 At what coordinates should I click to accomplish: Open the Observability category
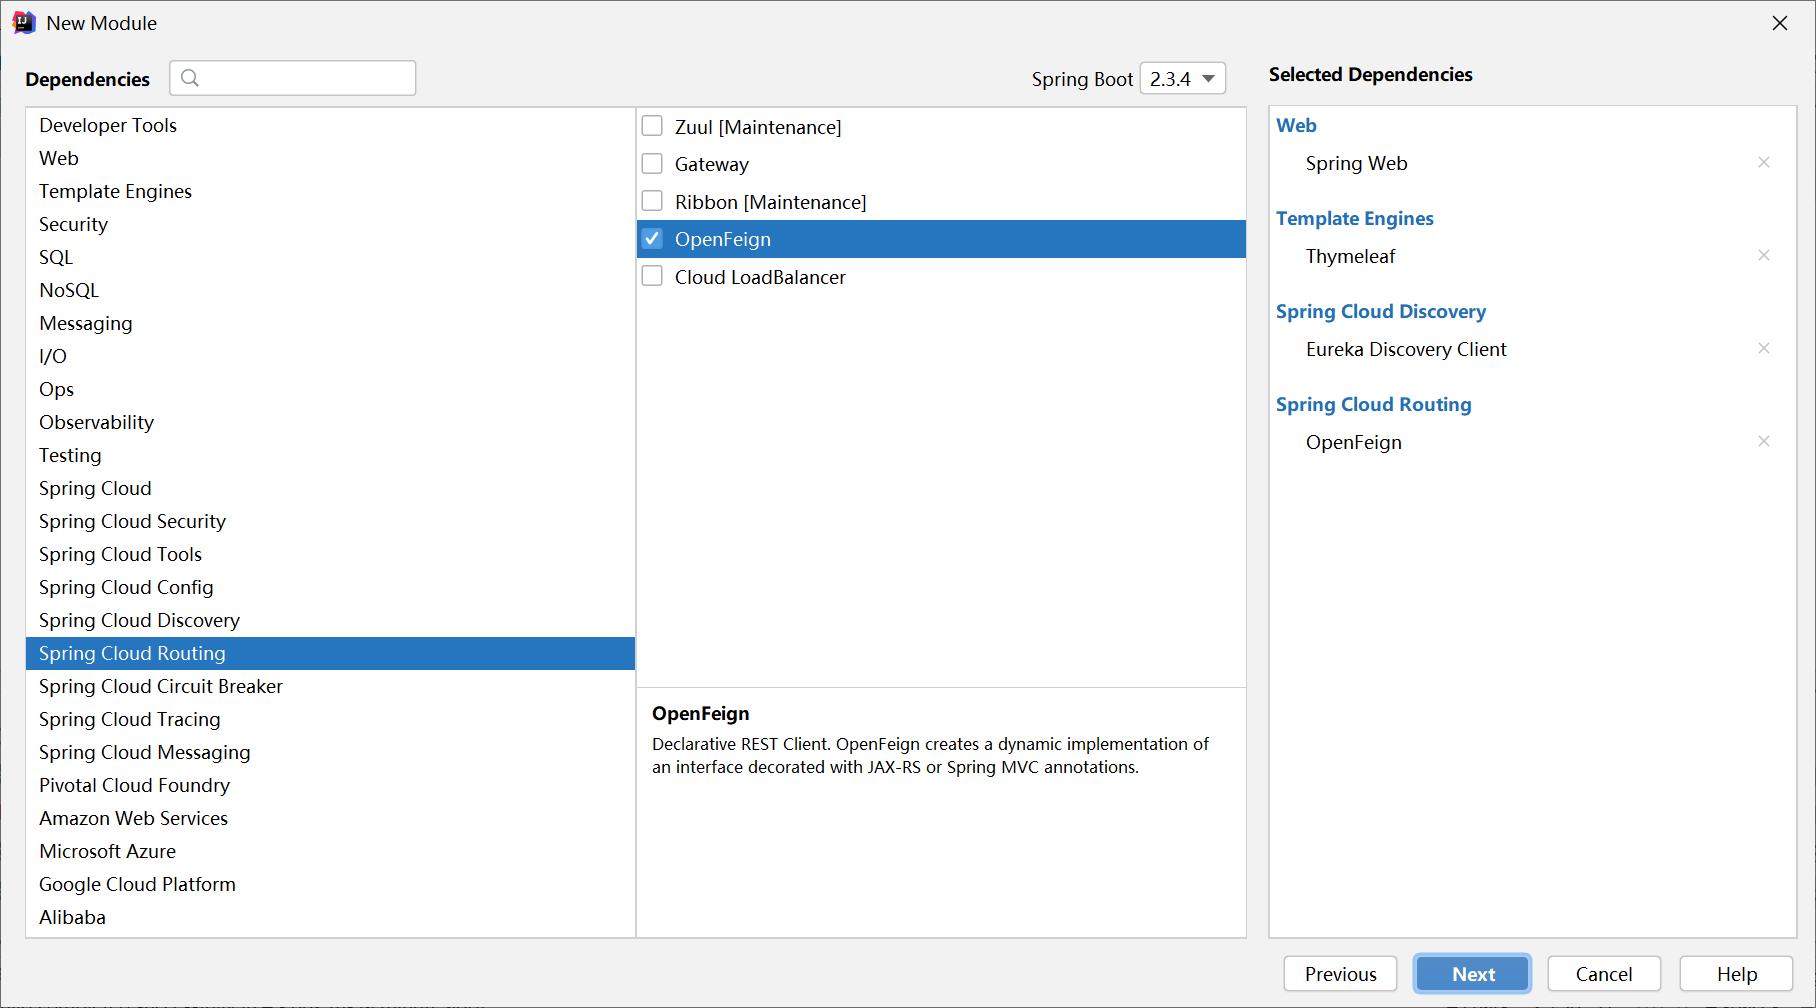coord(330,422)
